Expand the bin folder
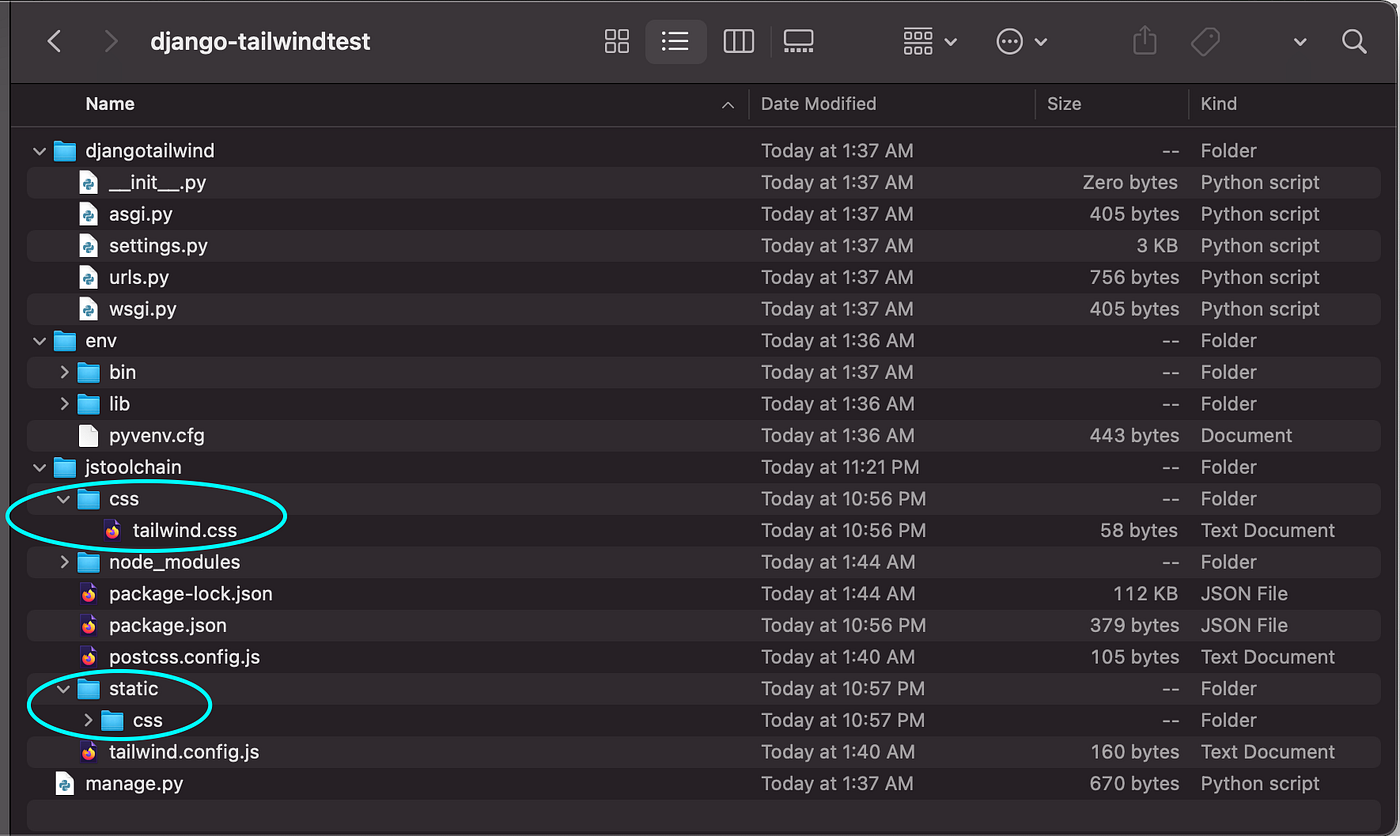1400x836 pixels. click(64, 372)
